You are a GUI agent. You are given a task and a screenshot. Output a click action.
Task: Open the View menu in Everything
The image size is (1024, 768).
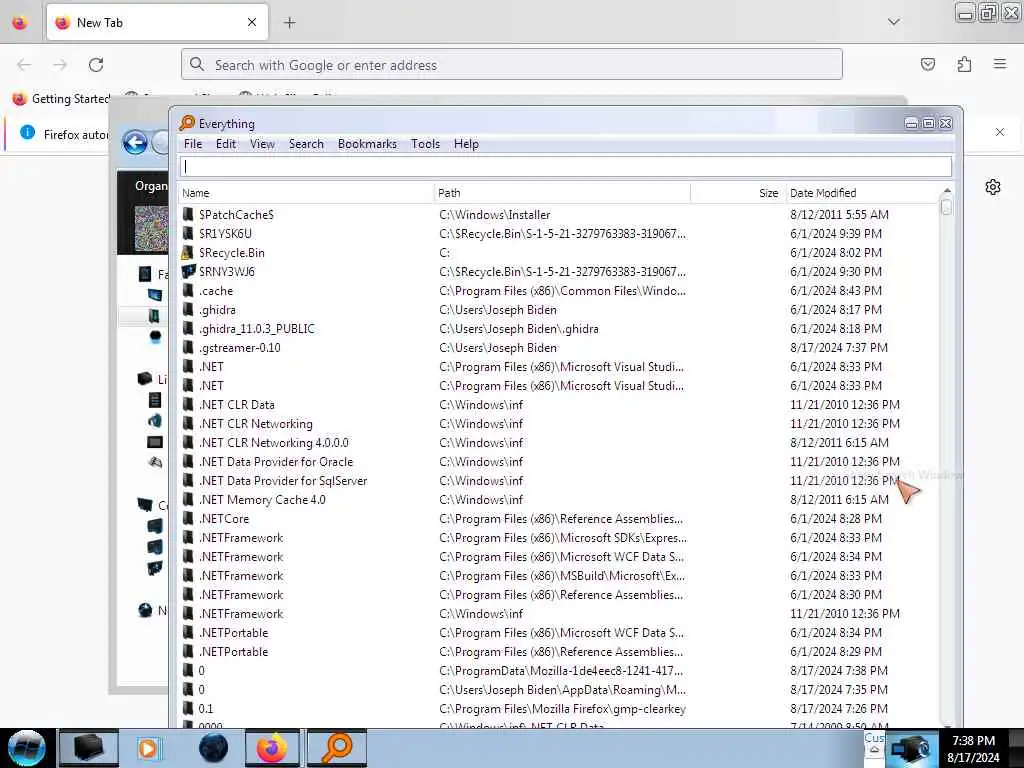[262, 144]
